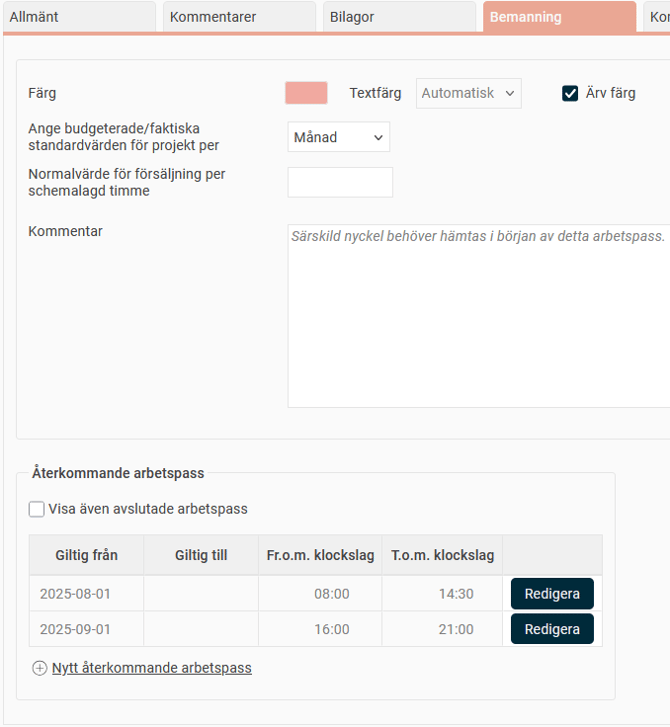Click the 'T.o.m. klockslag' column header
Image resolution: width=670 pixels, height=727 pixels.
coord(442,555)
